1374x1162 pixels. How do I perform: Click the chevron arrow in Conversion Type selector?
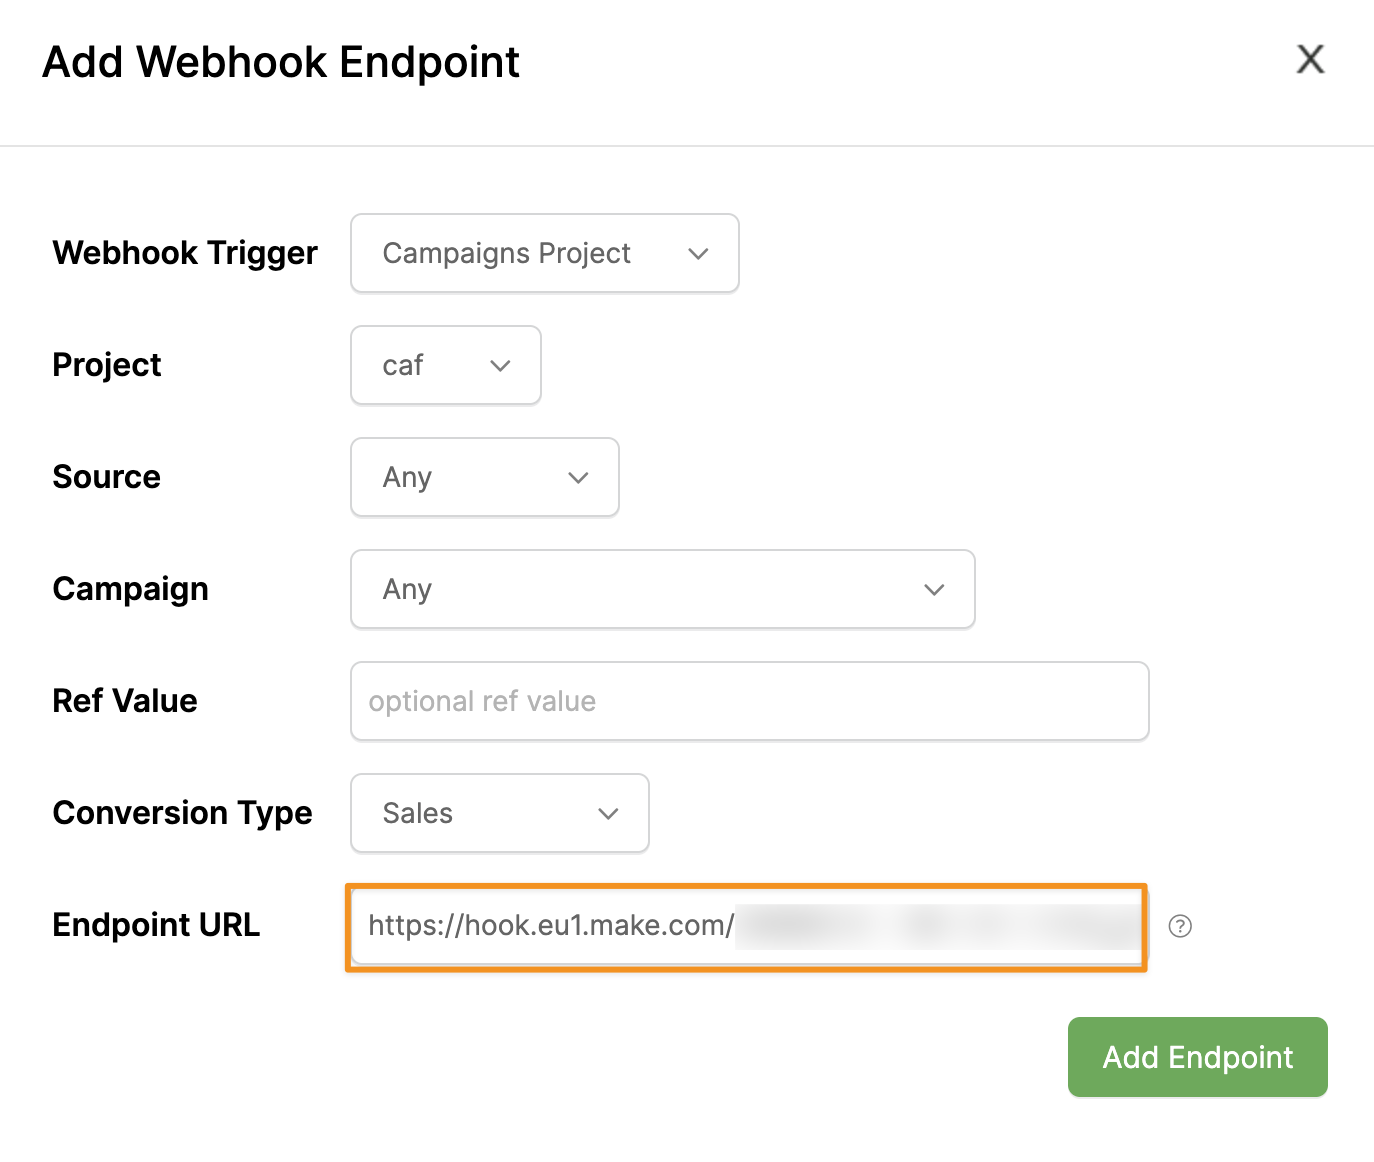(x=608, y=814)
